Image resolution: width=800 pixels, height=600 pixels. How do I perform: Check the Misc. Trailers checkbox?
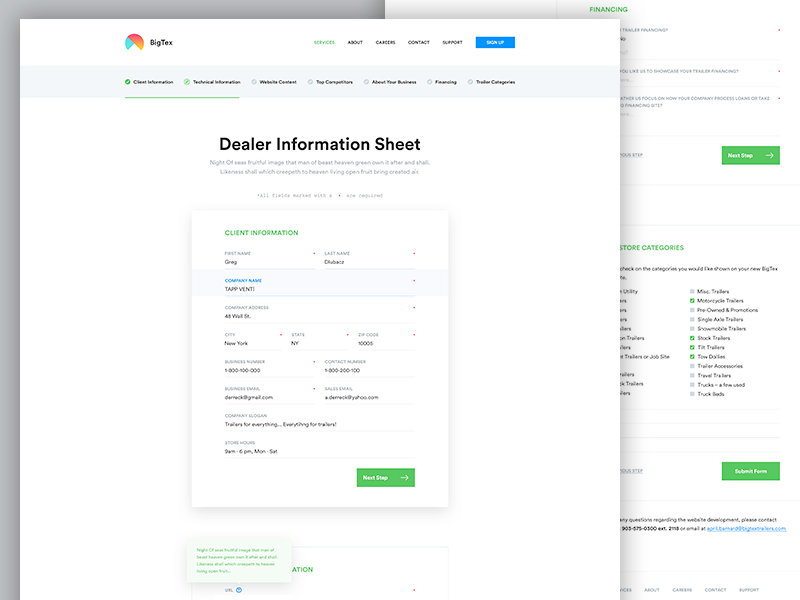tap(692, 291)
